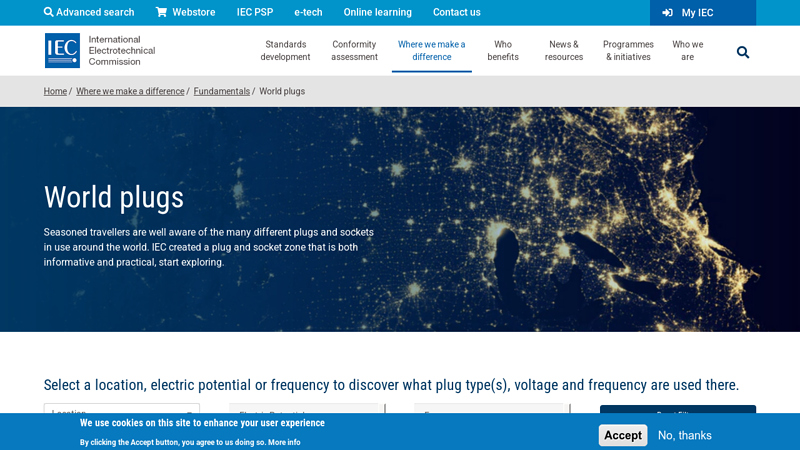Open the Location dropdown
This screenshot has height=450, width=800.
[x=121, y=412]
